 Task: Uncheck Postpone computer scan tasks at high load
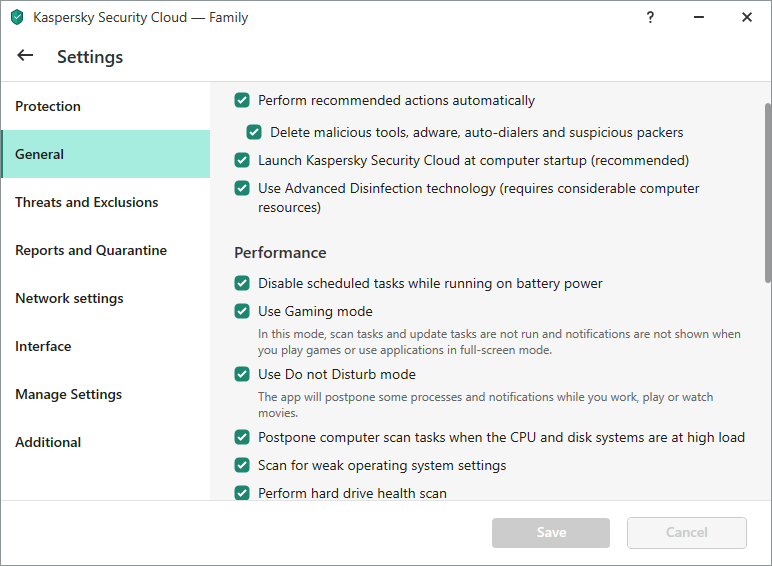242,438
